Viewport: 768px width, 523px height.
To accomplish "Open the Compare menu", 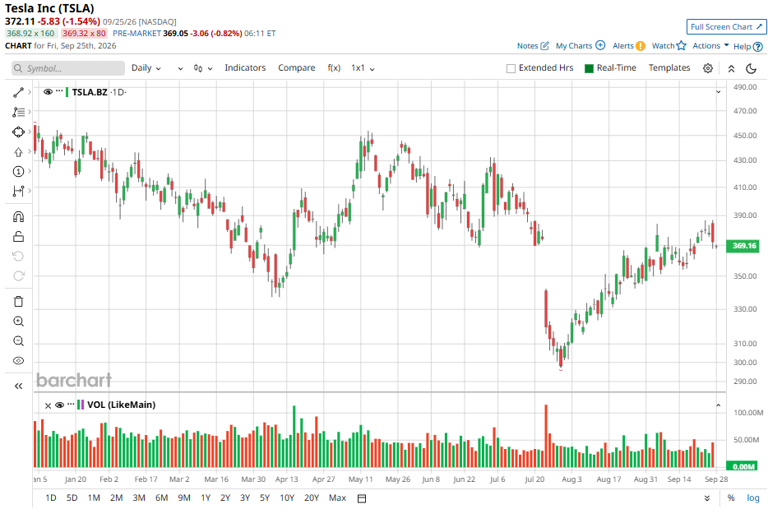I will 296,68.
